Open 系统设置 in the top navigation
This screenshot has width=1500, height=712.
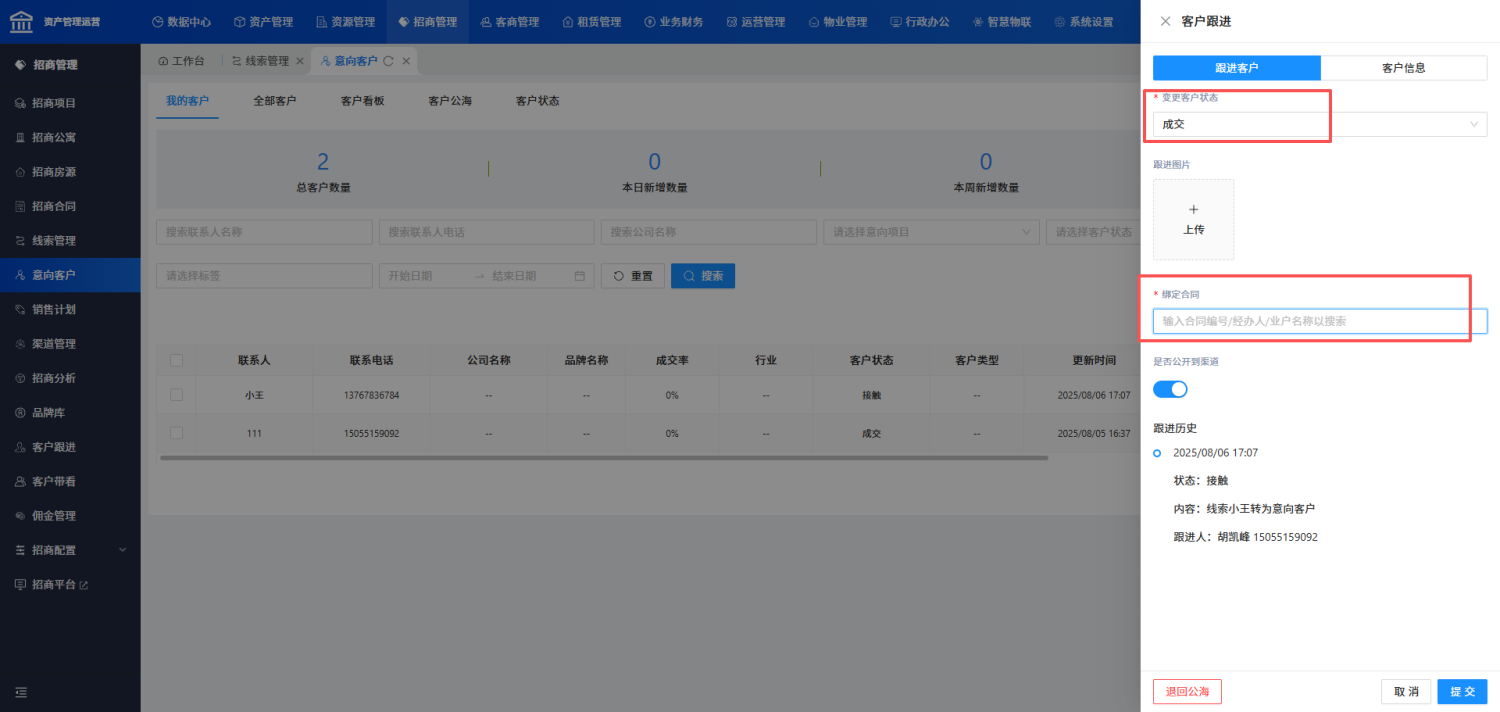(1083, 21)
